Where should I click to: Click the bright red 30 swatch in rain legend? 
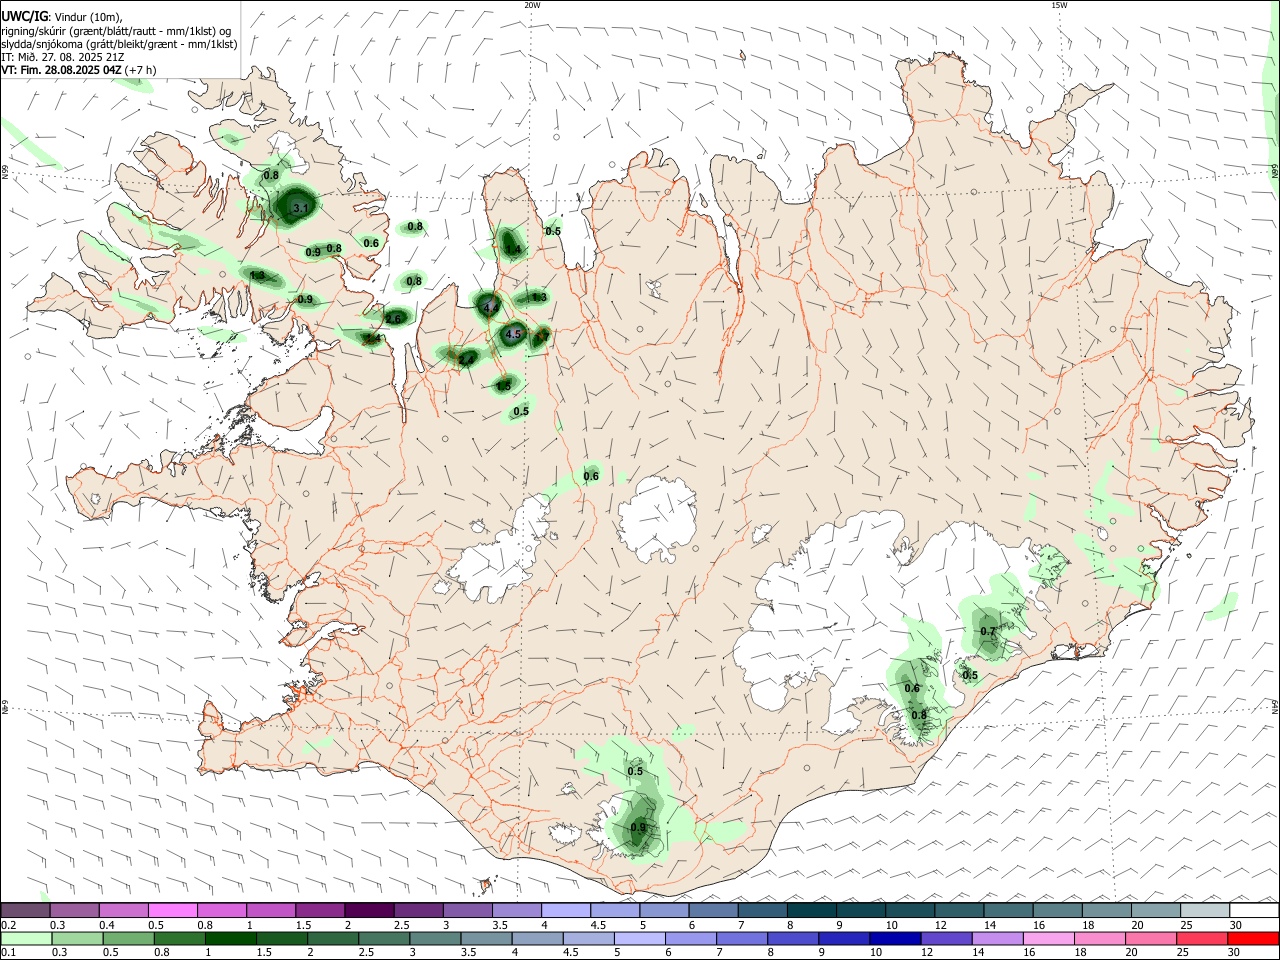1254,938
